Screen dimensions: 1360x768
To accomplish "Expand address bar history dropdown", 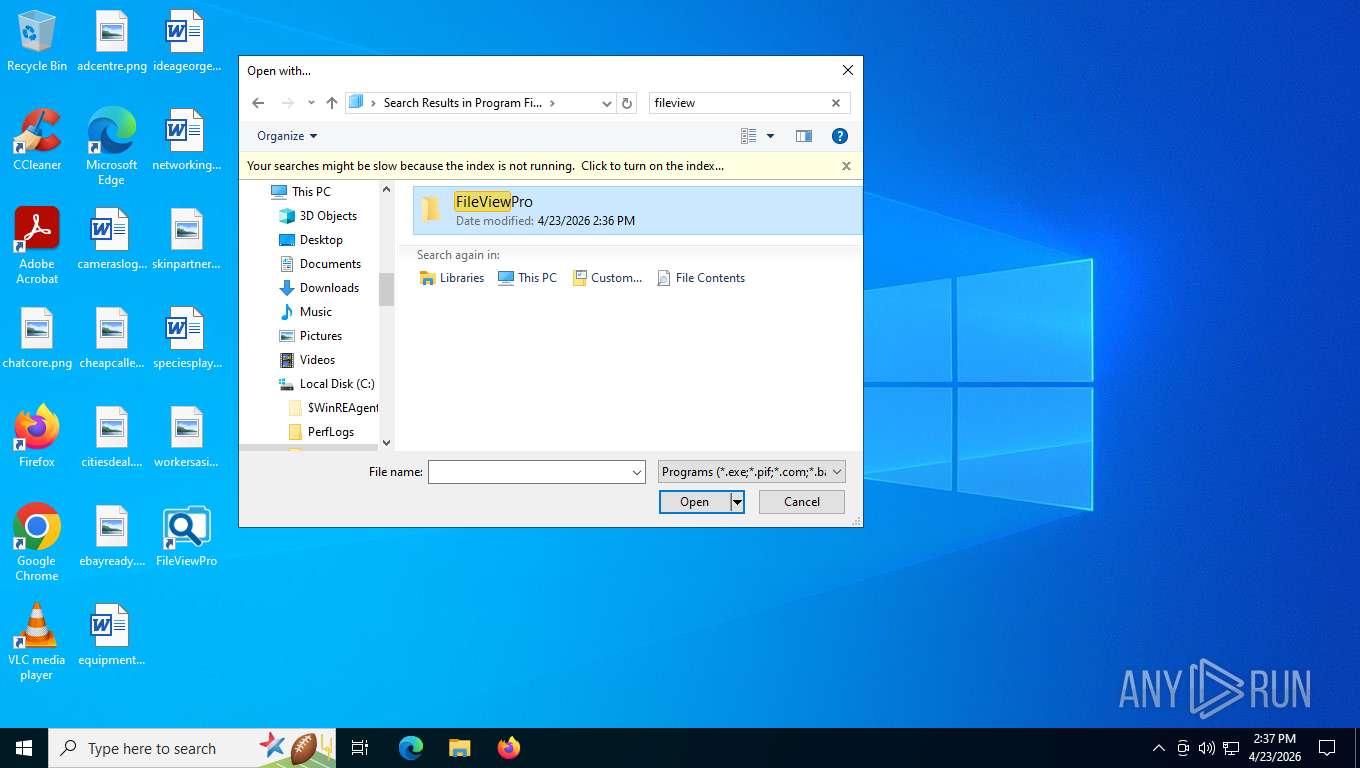I will pyautogui.click(x=606, y=103).
